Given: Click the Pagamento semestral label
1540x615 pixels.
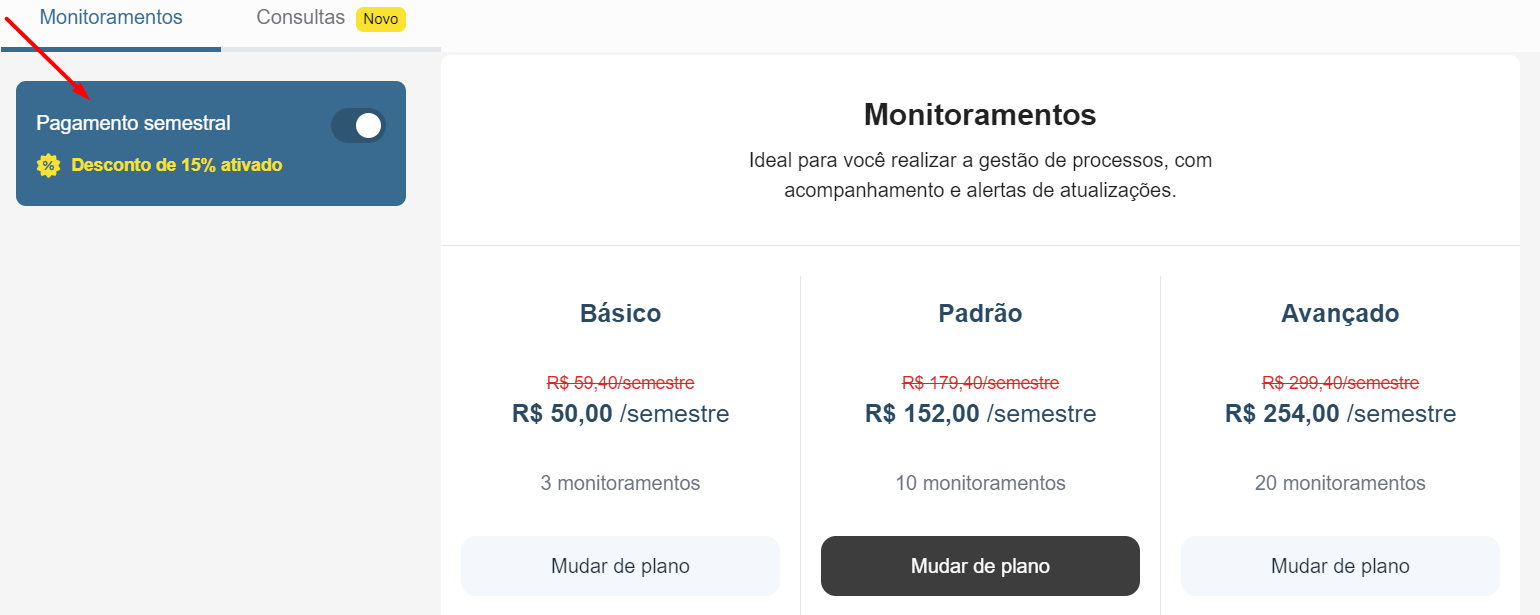Looking at the screenshot, I should coord(133,123).
